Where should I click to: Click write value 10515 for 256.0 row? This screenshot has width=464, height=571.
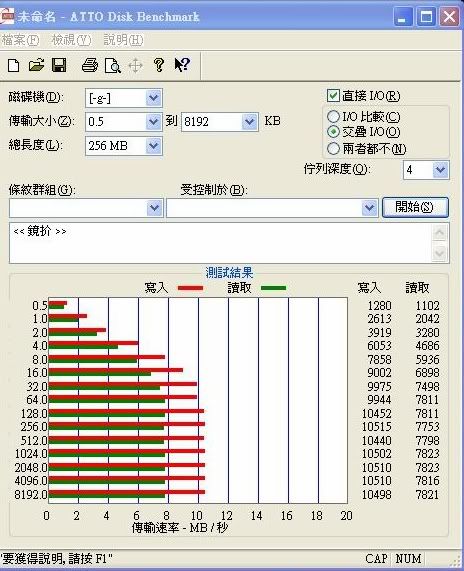[x=377, y=426]
